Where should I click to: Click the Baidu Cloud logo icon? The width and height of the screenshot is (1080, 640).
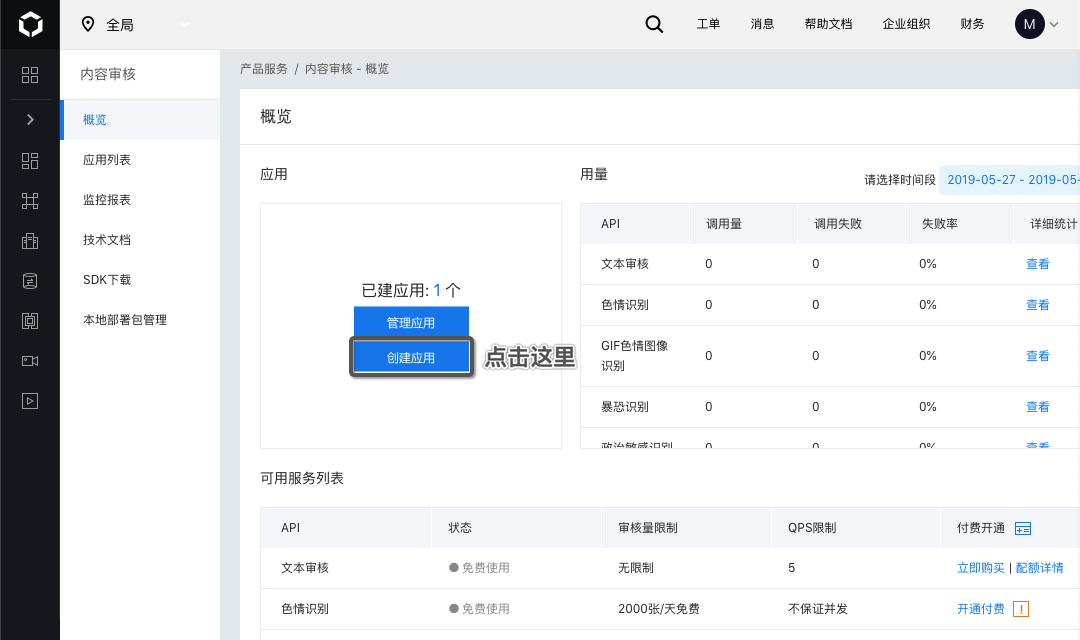click(30, 24)
